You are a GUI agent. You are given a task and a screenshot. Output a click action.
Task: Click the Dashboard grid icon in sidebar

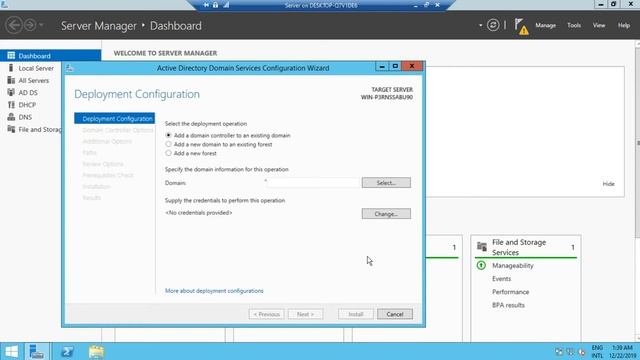(x=11, y=56)
